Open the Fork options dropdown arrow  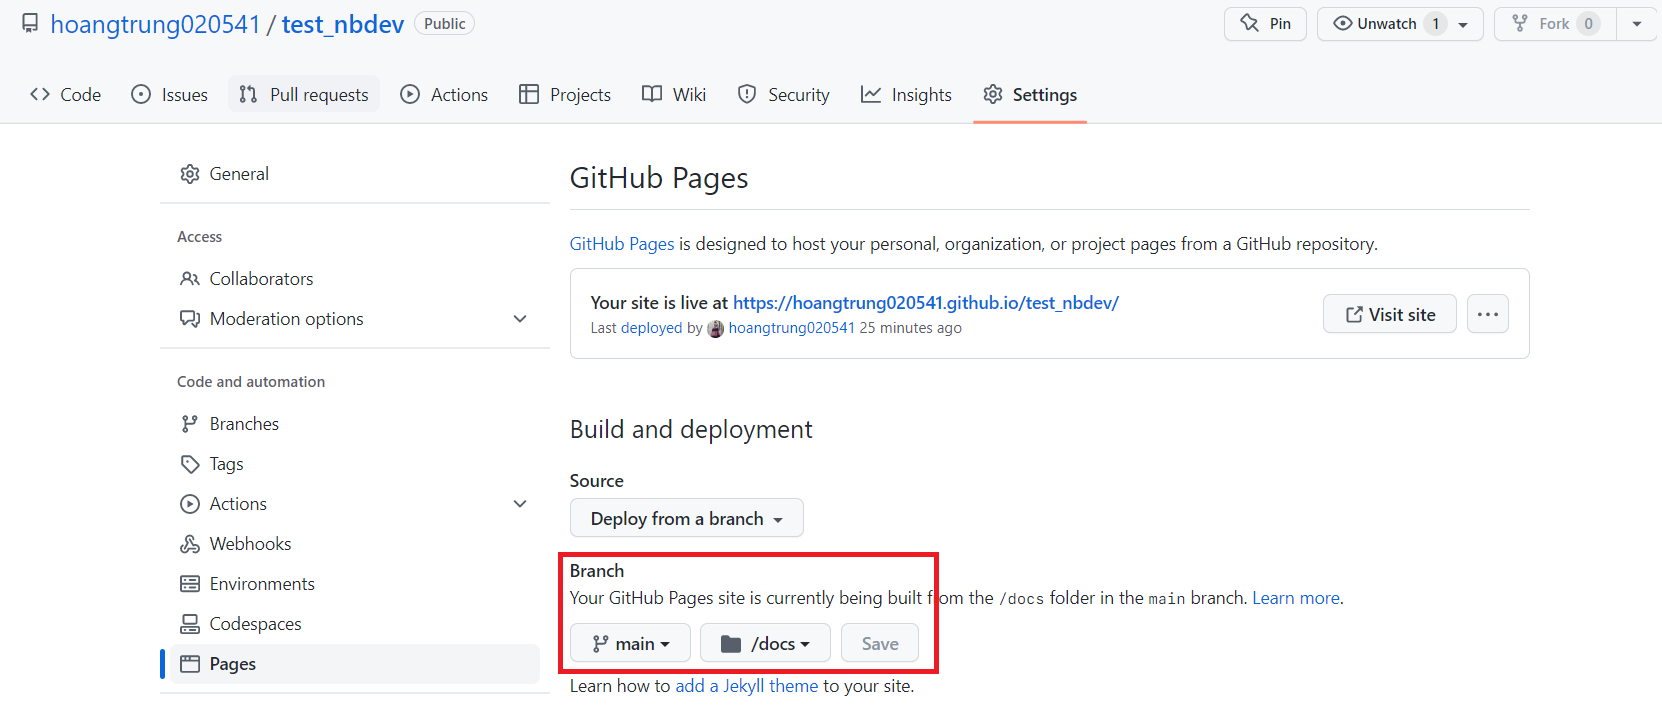(1637, 24)
